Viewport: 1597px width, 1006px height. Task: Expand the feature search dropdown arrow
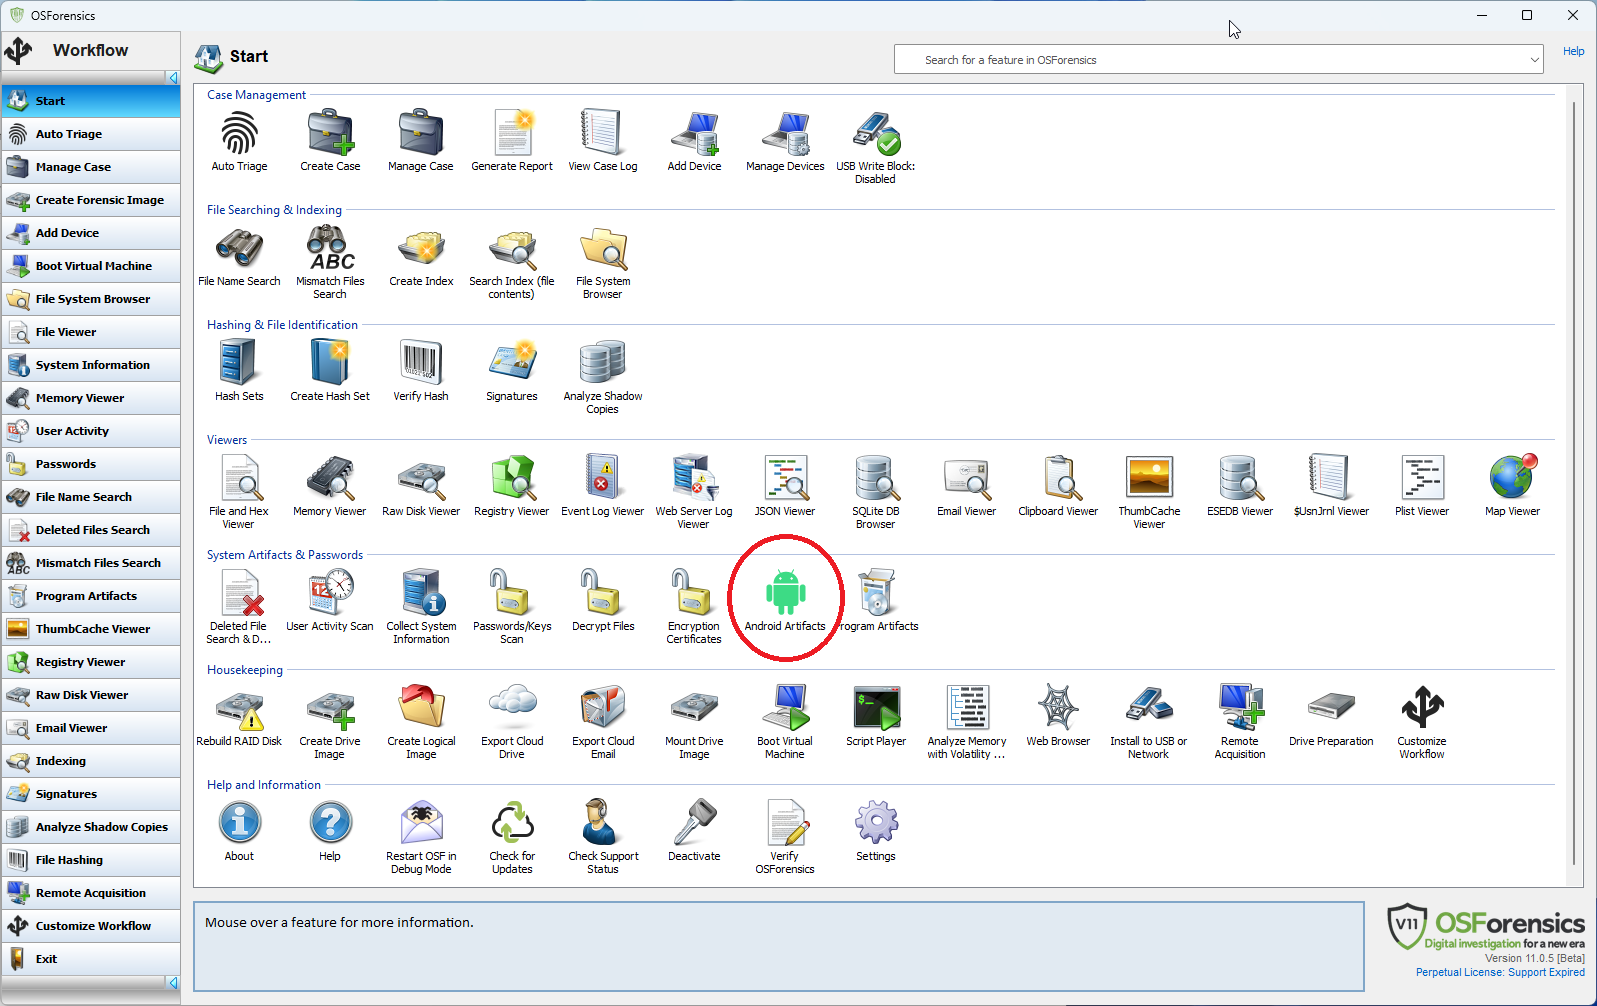coord(1534,60)
